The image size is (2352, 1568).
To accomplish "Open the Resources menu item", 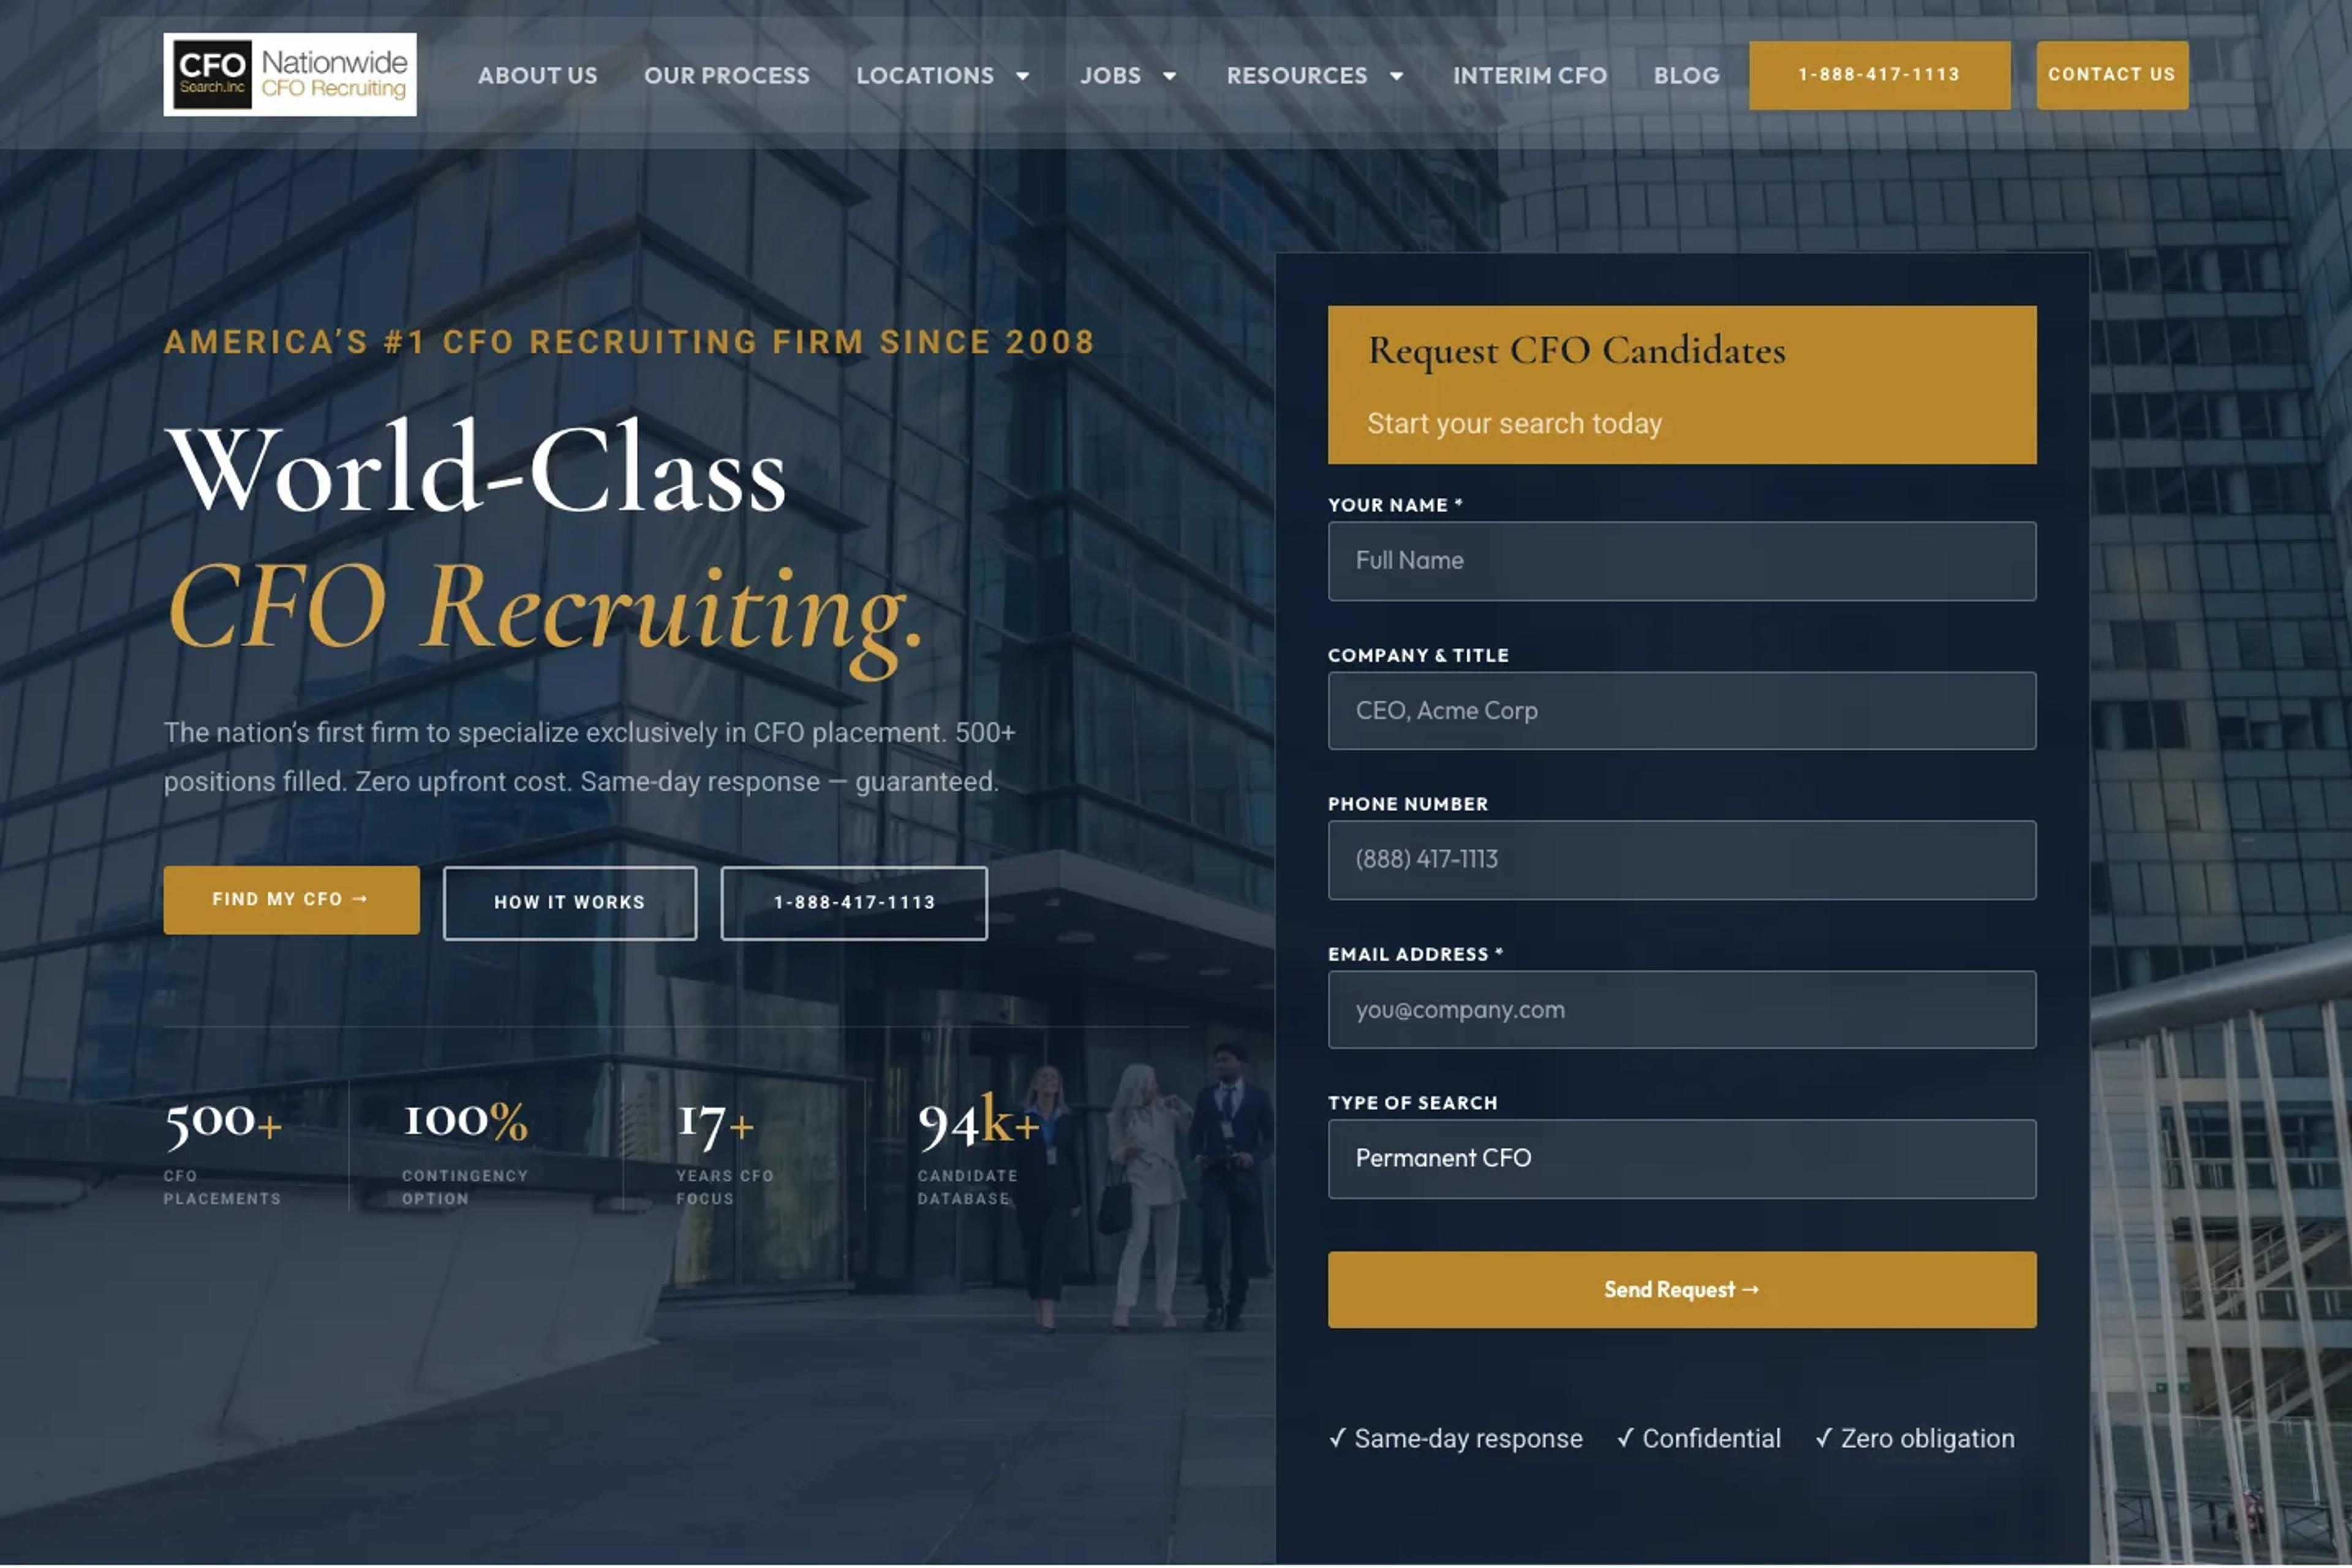I will click(1297, 76).
